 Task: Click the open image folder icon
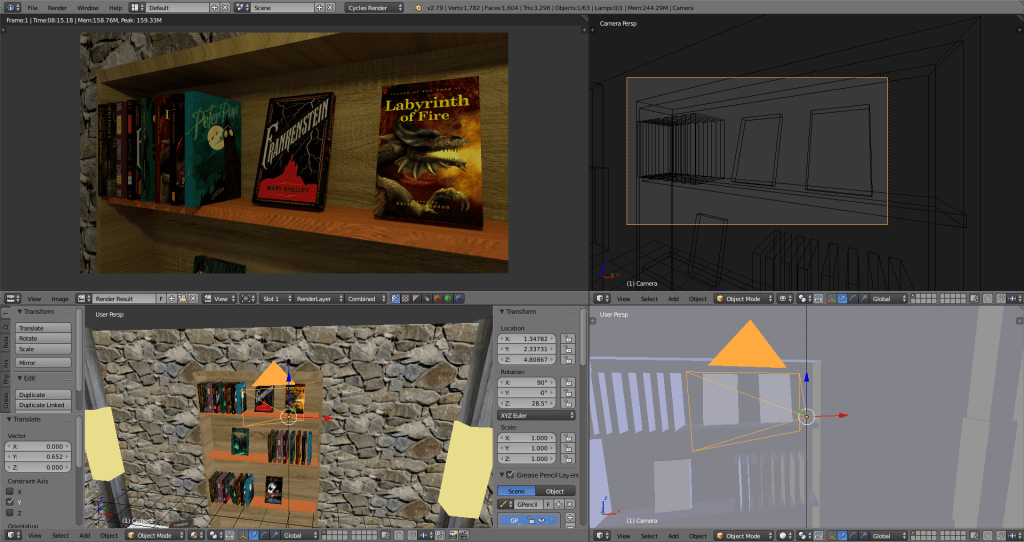[182, 298]
